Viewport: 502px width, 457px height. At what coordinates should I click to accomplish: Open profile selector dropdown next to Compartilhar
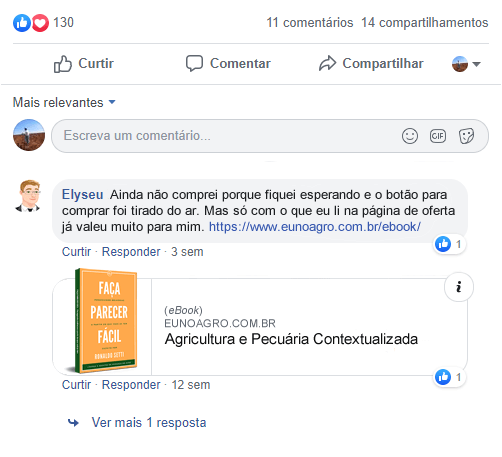point(466,64)
